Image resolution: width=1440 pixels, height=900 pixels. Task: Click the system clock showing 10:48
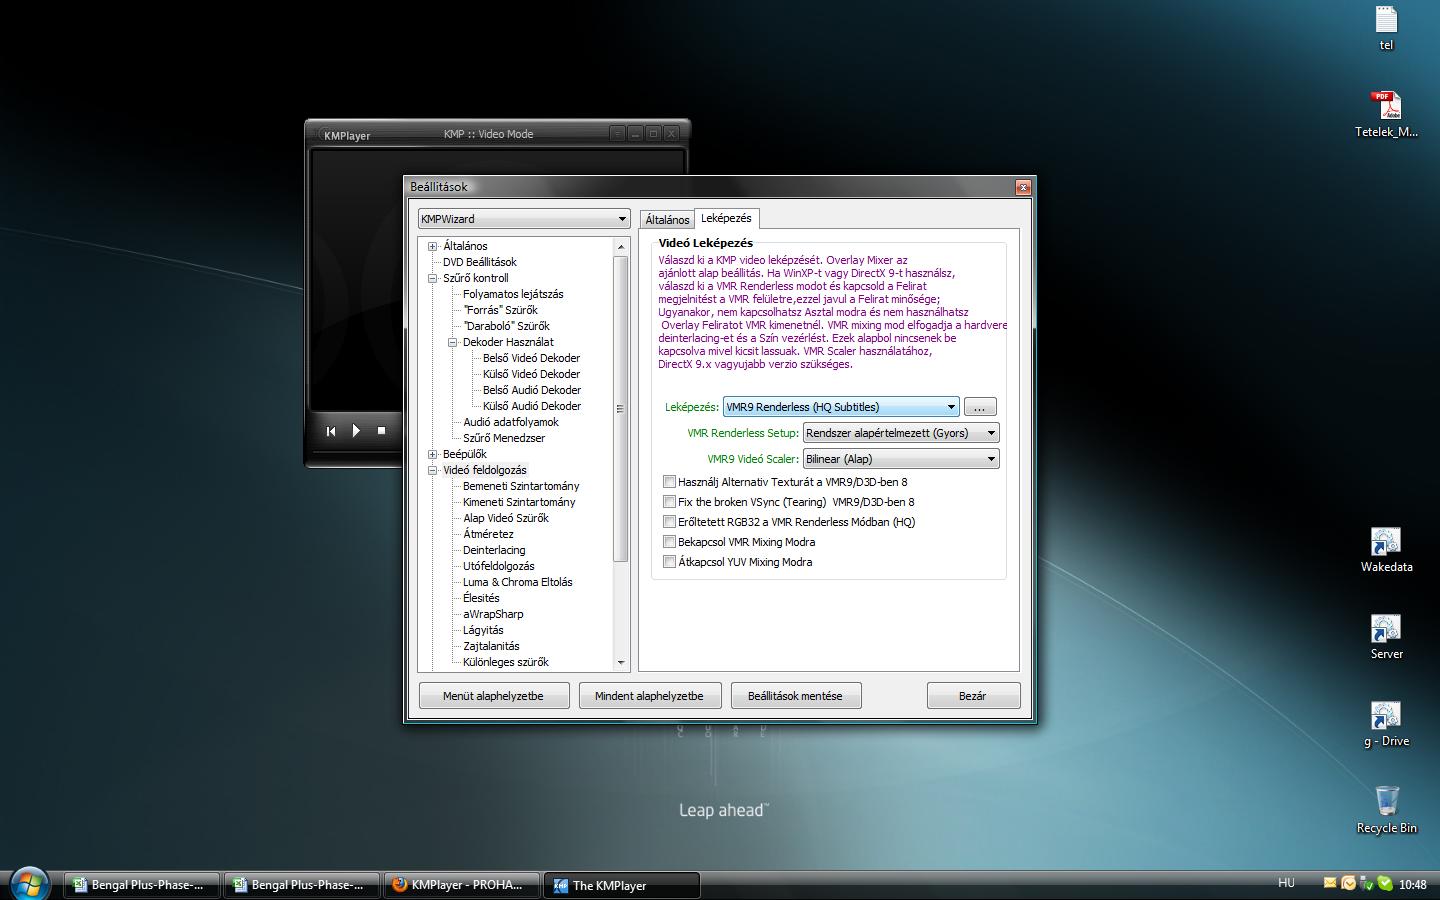point(1412,884)
